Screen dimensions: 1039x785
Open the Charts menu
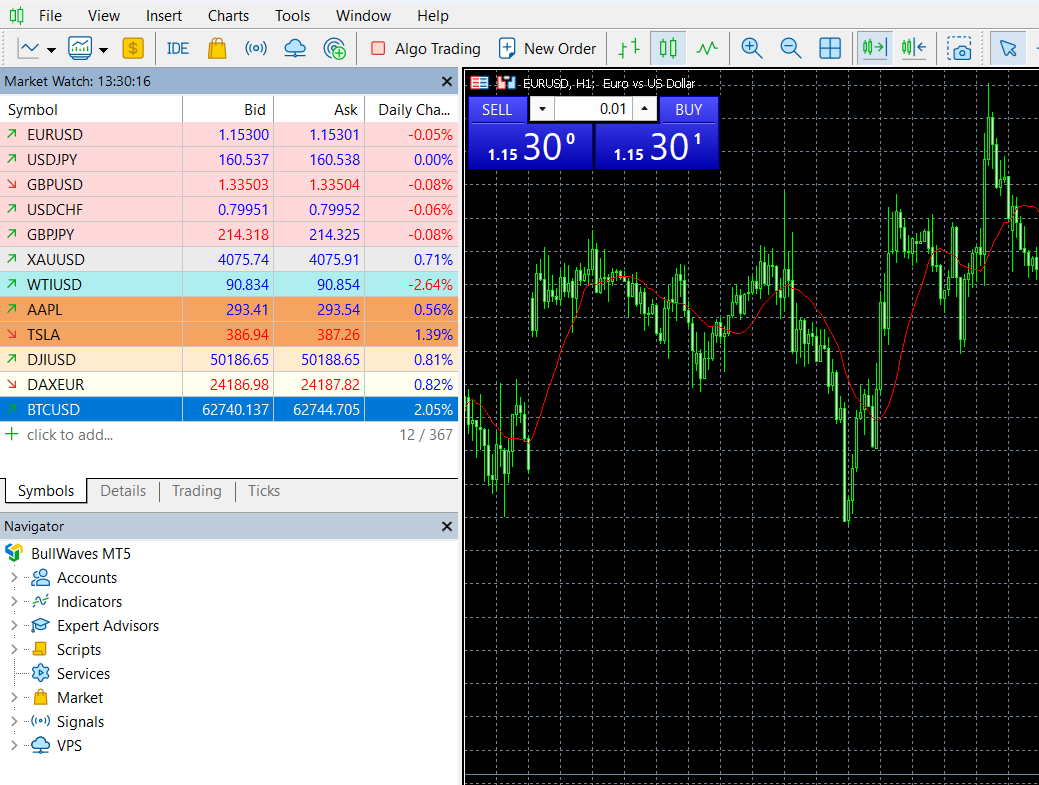click(229, 15)
